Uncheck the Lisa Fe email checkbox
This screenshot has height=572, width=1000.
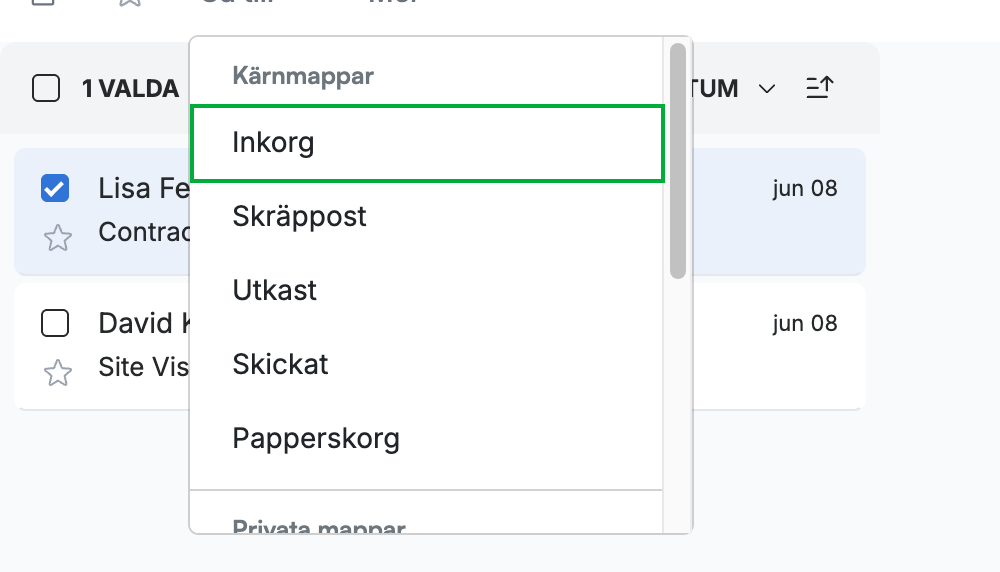pos(55,188)
